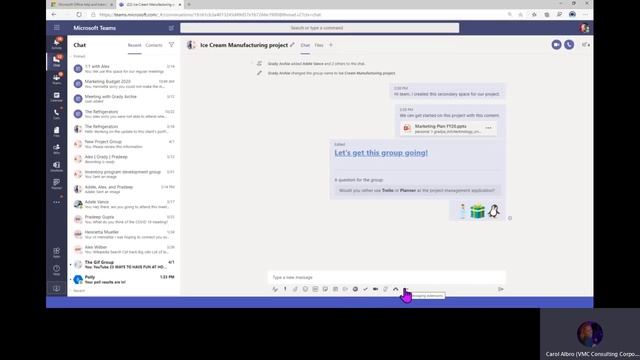Viewport: 640px width, 360px height.
Task: Switch to the Contacts tab in Chat
Action: click(154, 45)
